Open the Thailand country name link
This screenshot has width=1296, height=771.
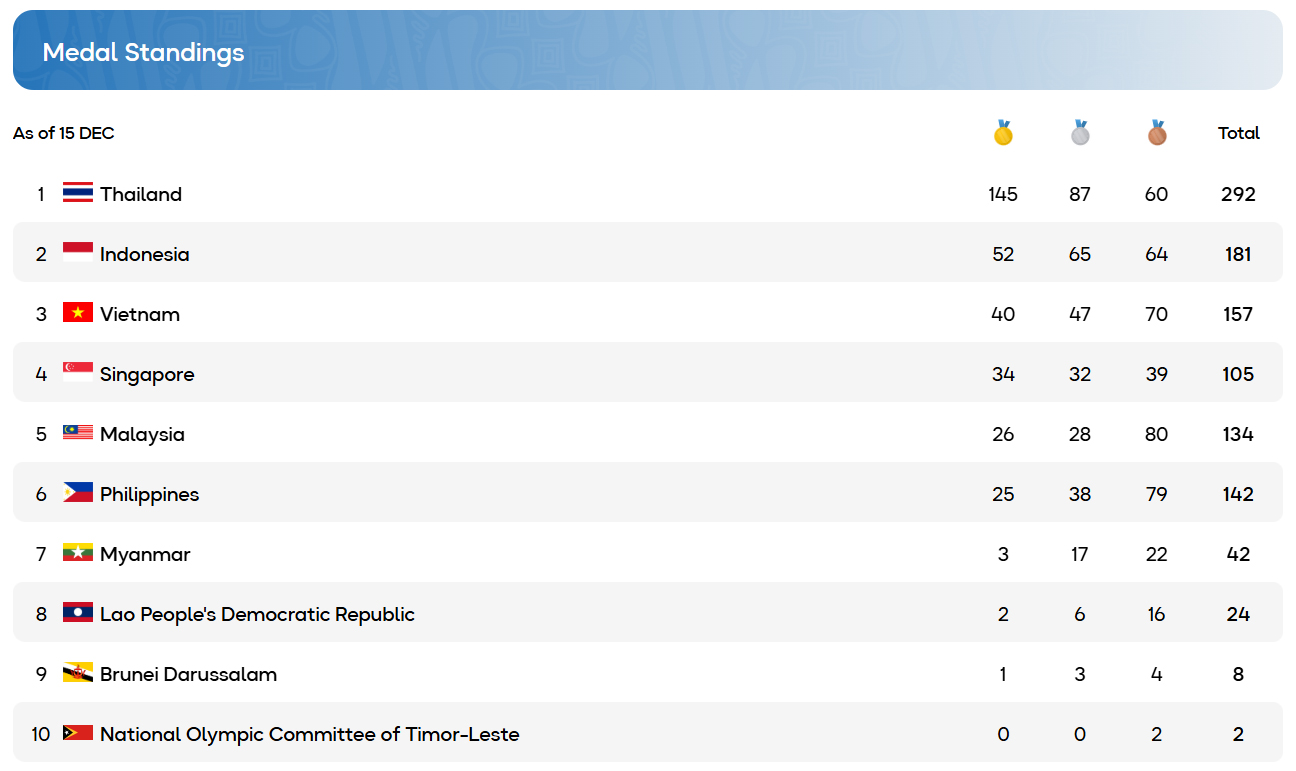click(141, 194)
